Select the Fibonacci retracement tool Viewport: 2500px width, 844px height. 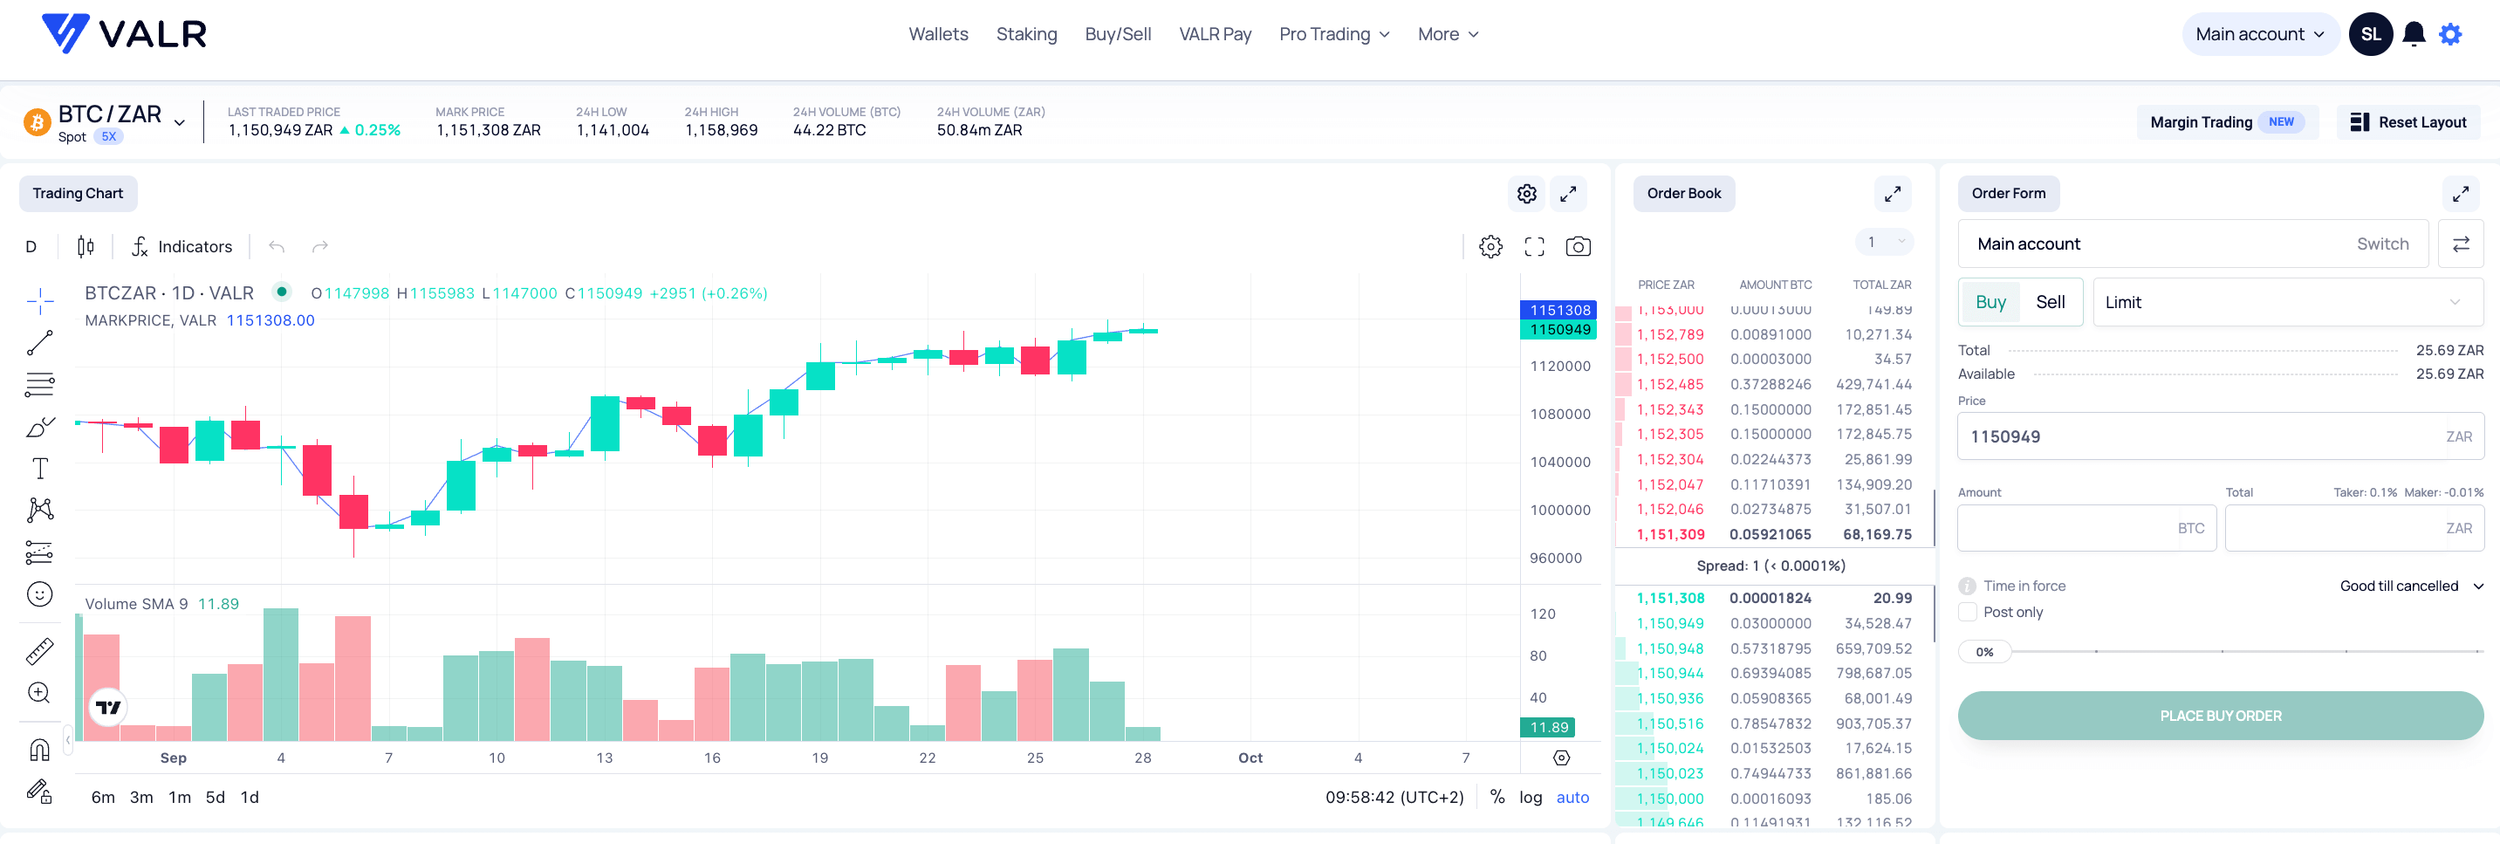(40, 384)
